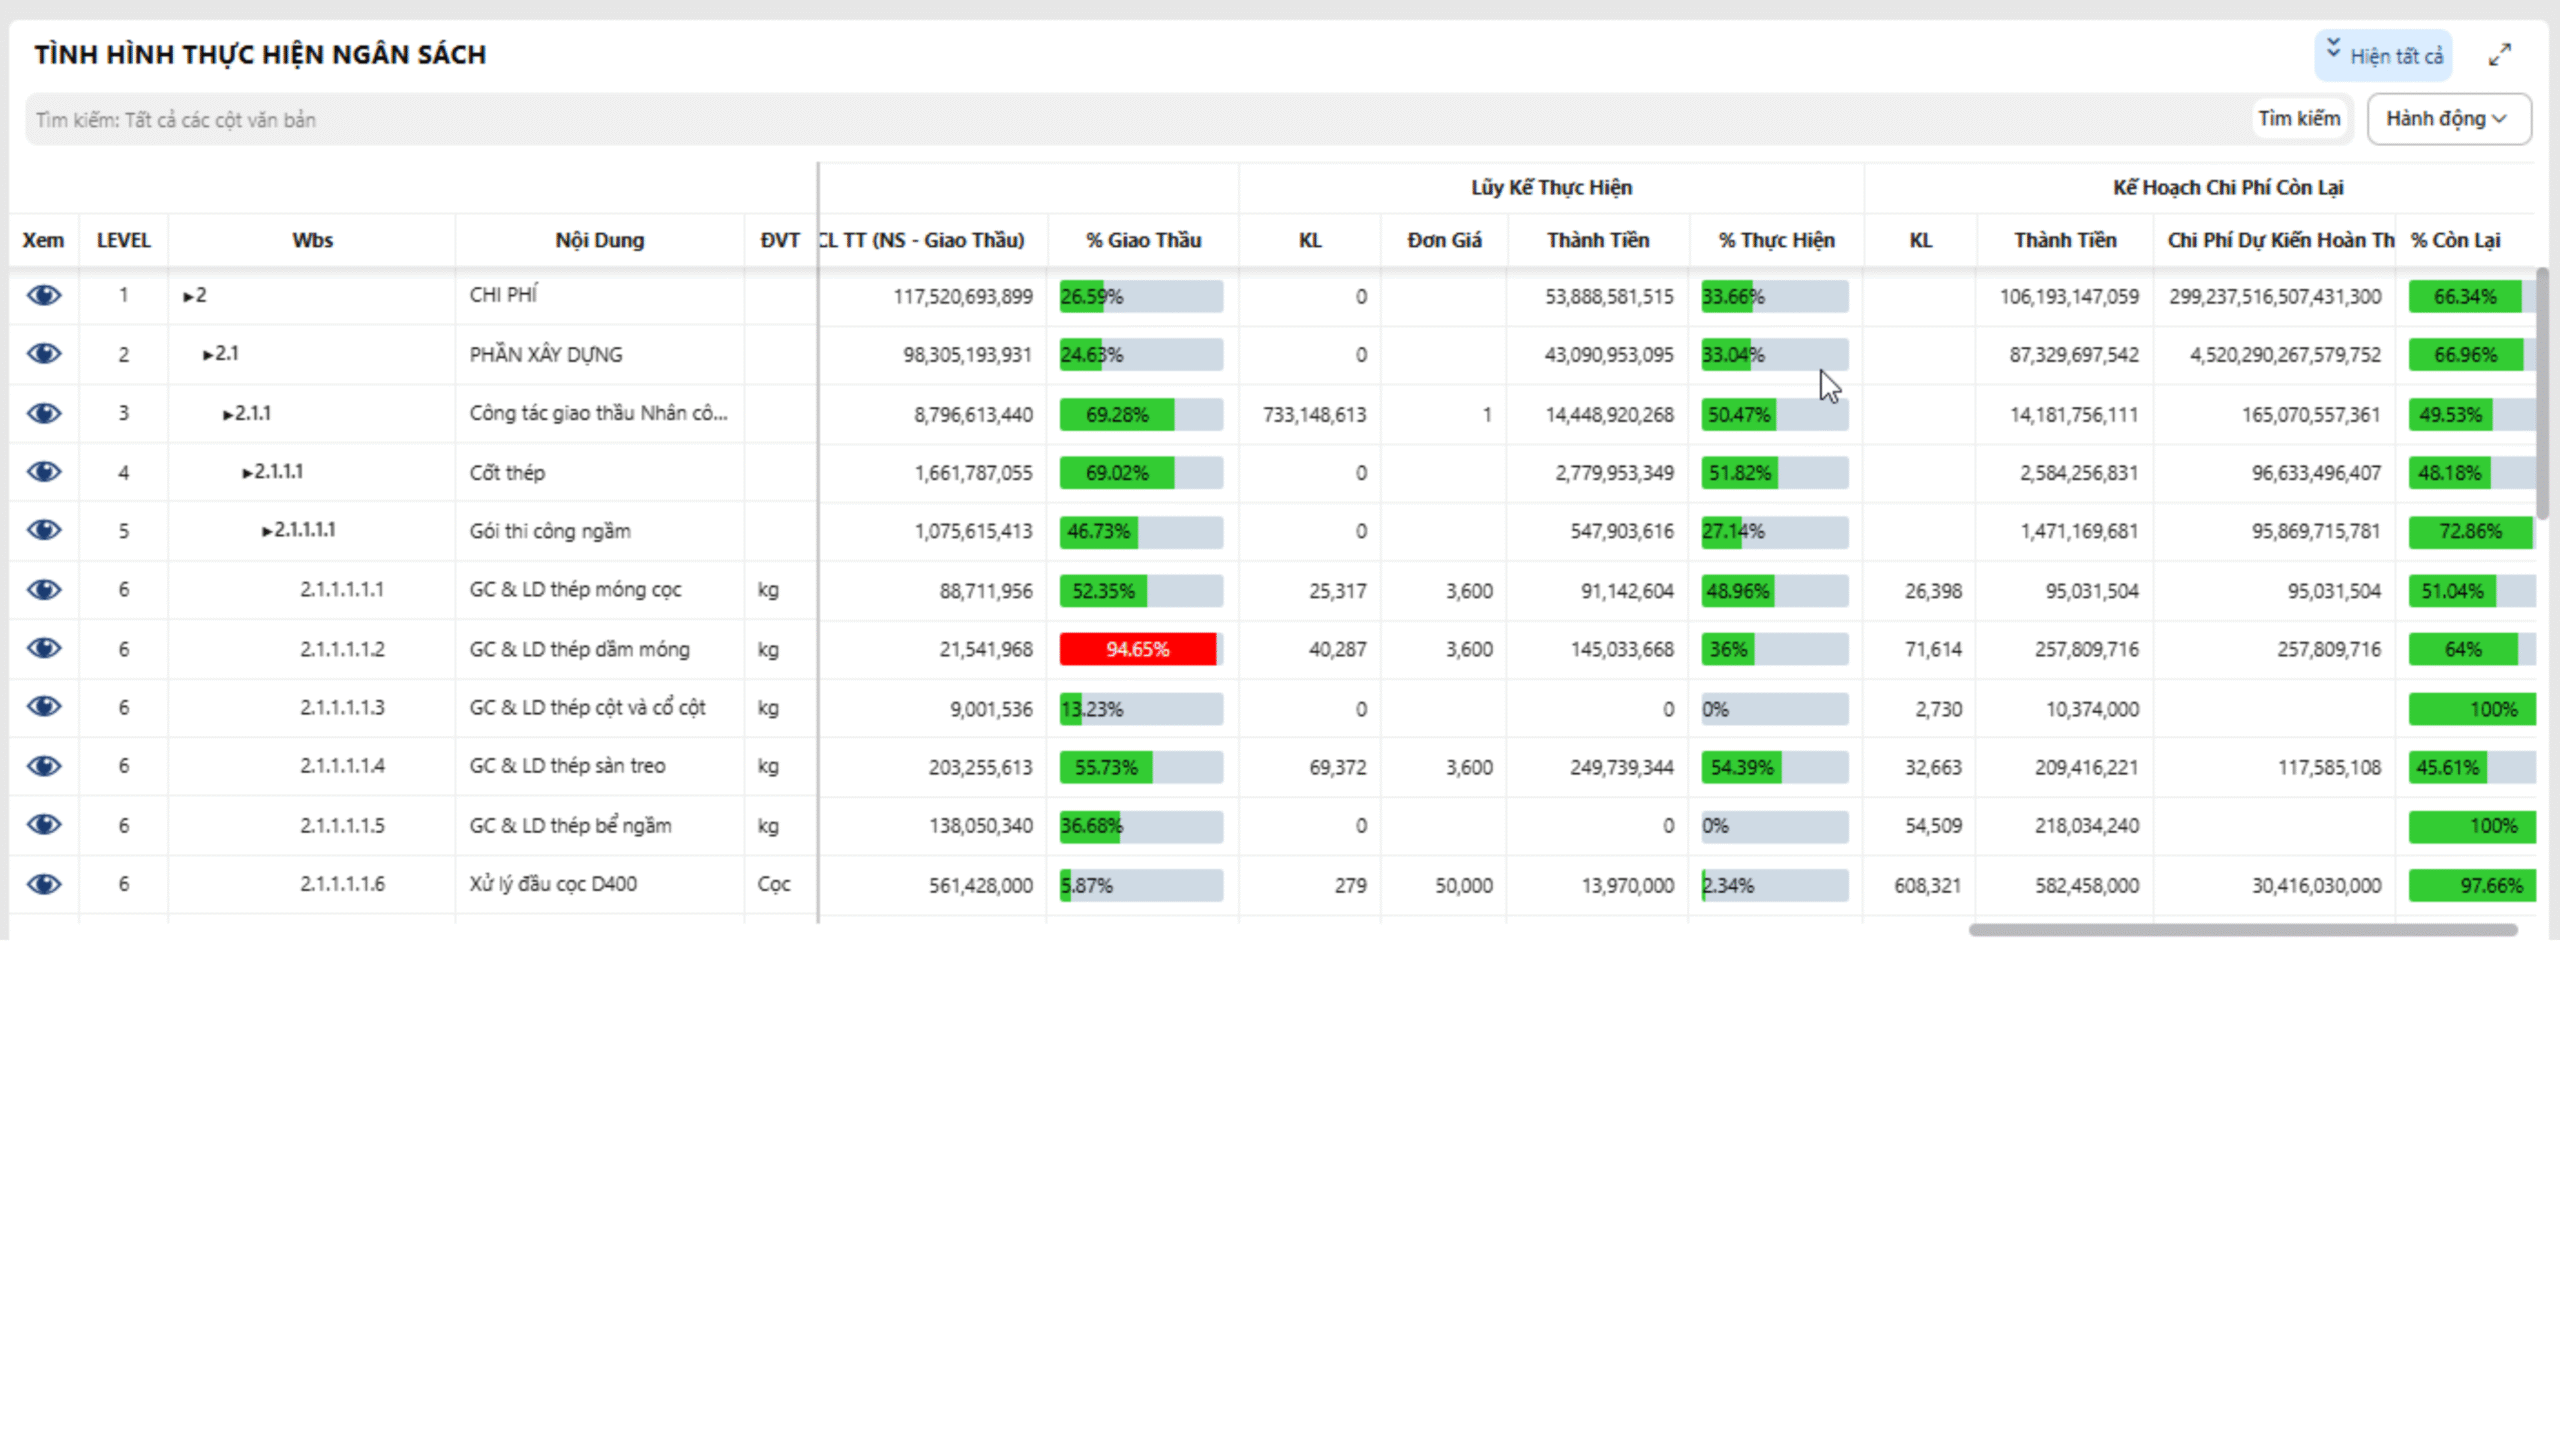Click eye icon for Xử lý đầu cọc D400

click(x=44, y=884)
